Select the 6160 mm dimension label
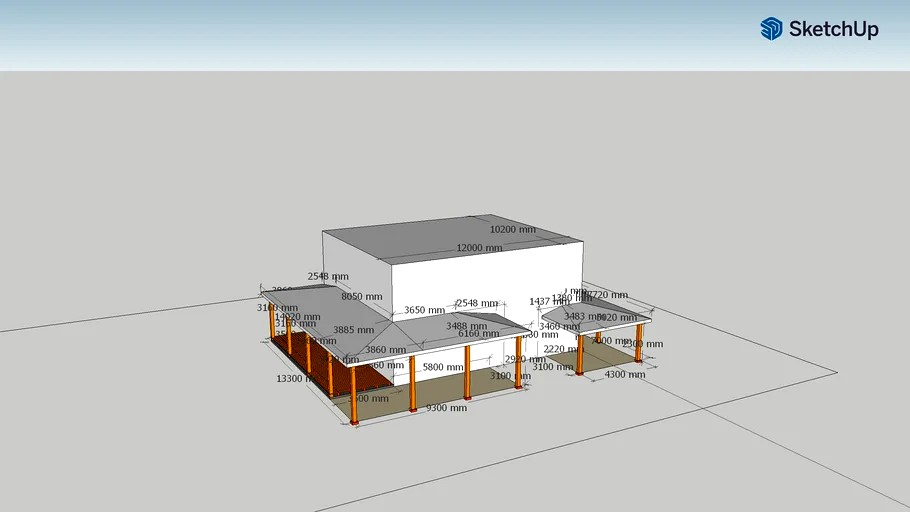Viewport: 910px width, 512px height. 478,334
